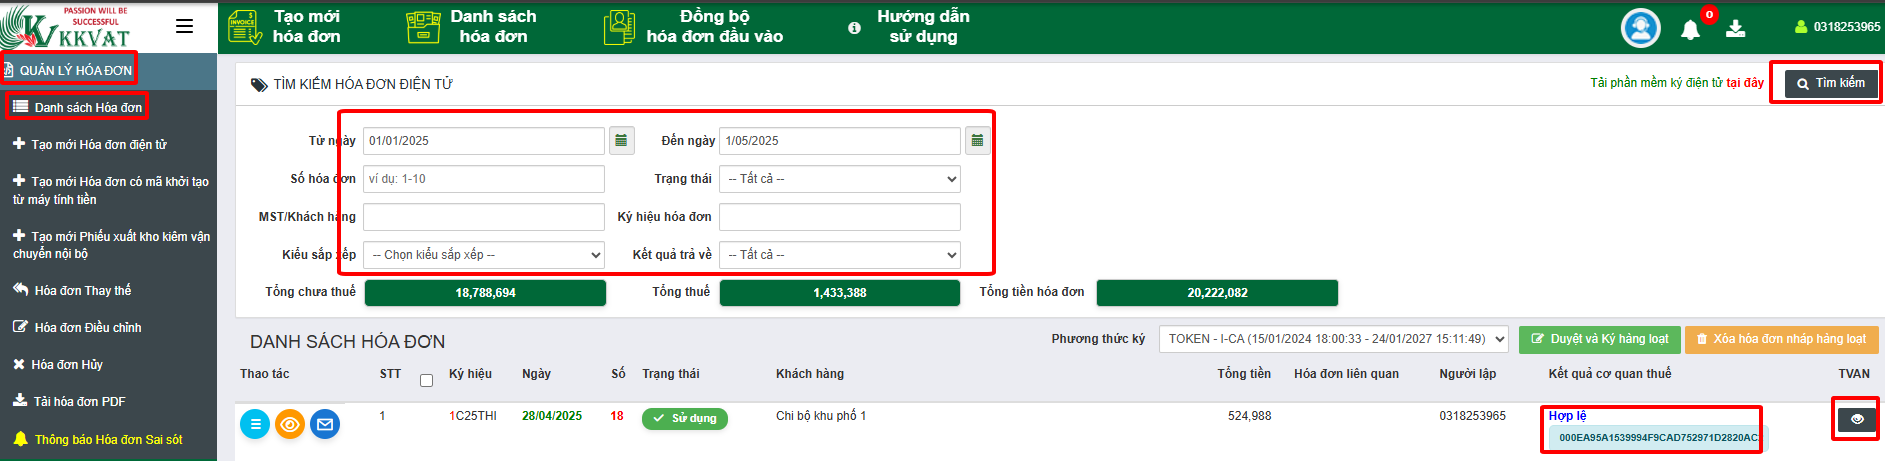Click the user account 0318253965 in header
1885x461 pixels.
pos(1837,27)
